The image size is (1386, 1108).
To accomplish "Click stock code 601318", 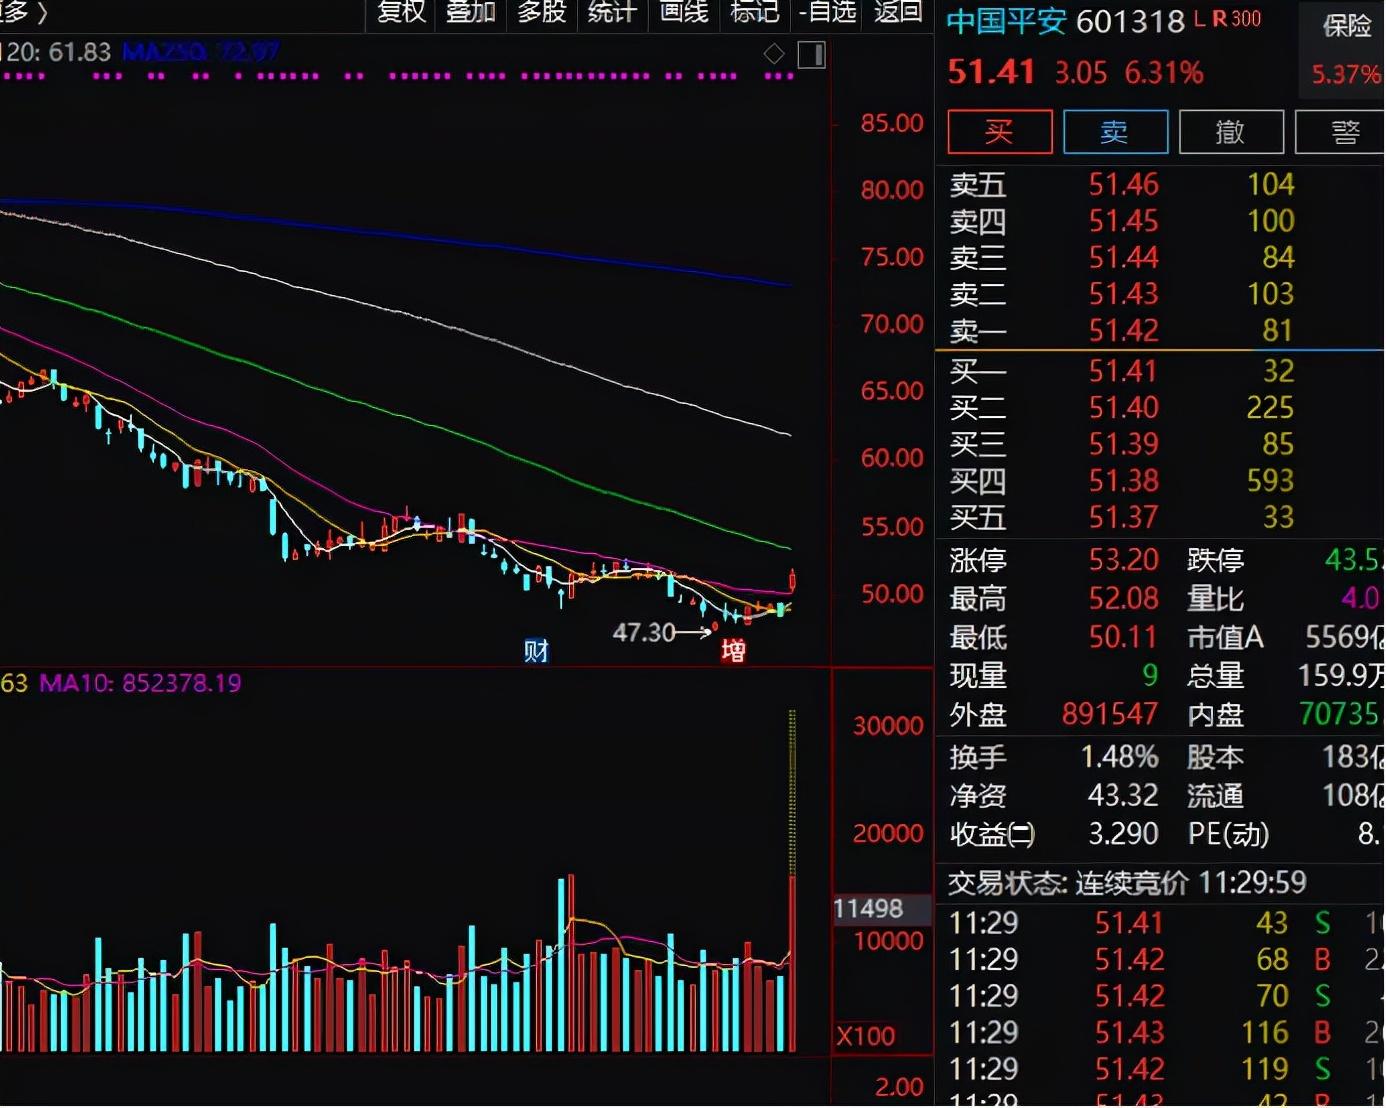I will tap(1130, 22).
